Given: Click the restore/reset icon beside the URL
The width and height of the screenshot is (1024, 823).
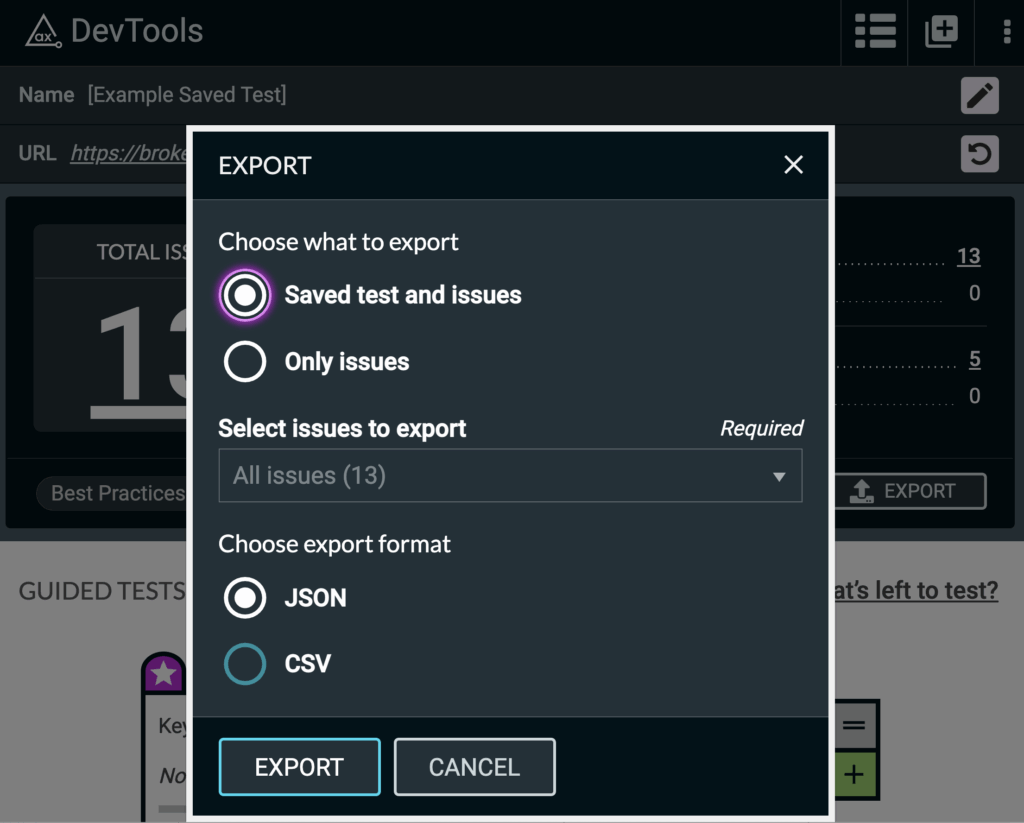Looking at the screenshot, I should (x=979, y=153).
